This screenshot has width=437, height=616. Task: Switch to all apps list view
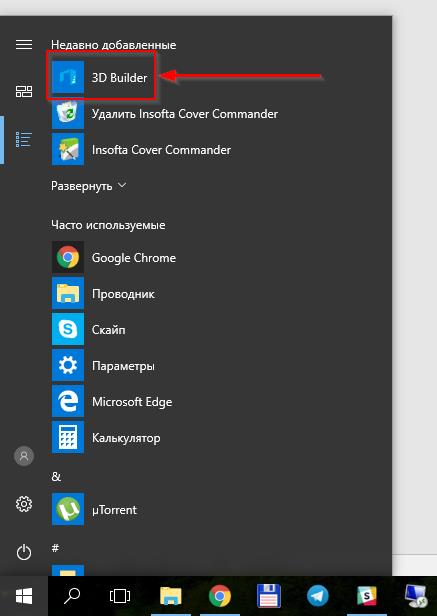24,139
